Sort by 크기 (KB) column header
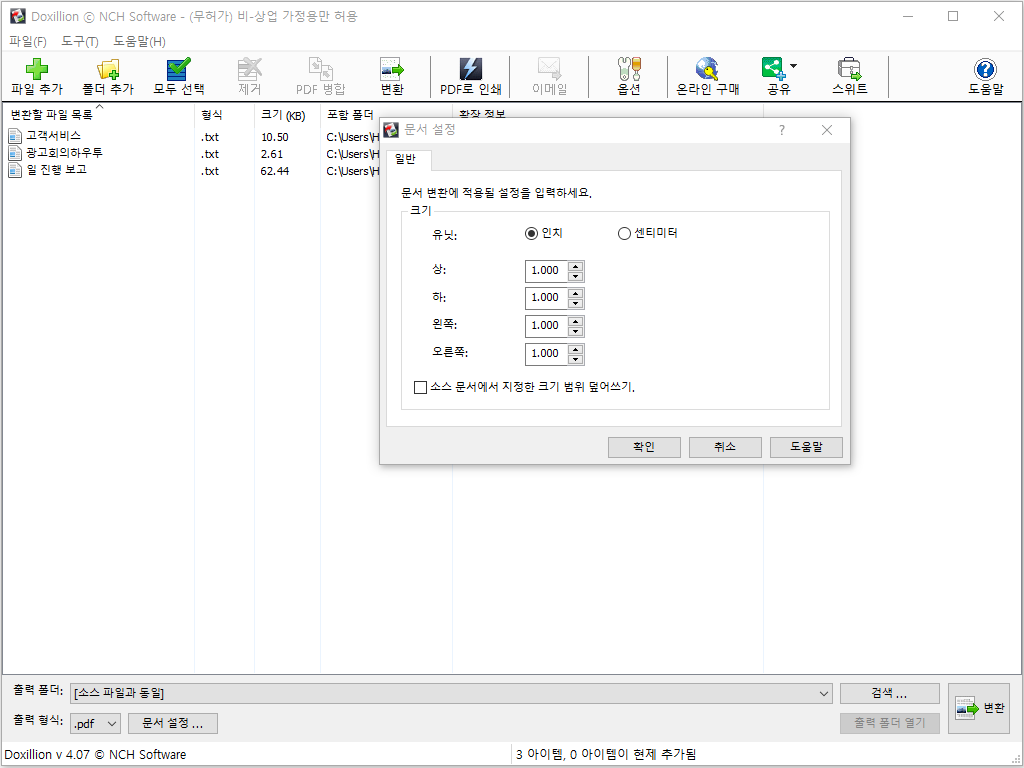Screen dimensions: 1024x768 tap(287, 115)
